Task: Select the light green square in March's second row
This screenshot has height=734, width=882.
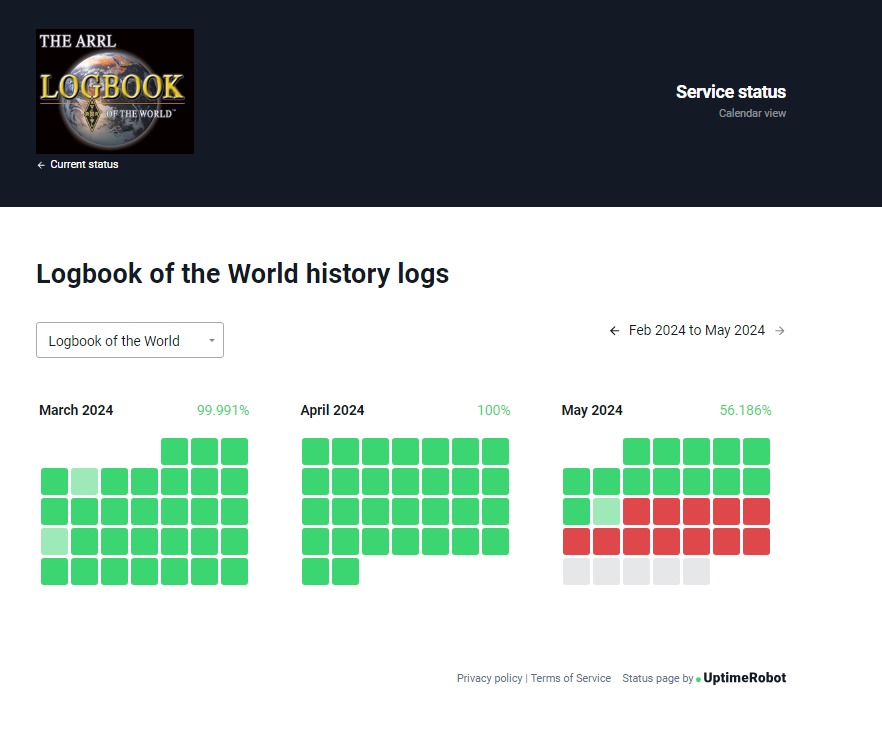Action: (x=84, y=481)
